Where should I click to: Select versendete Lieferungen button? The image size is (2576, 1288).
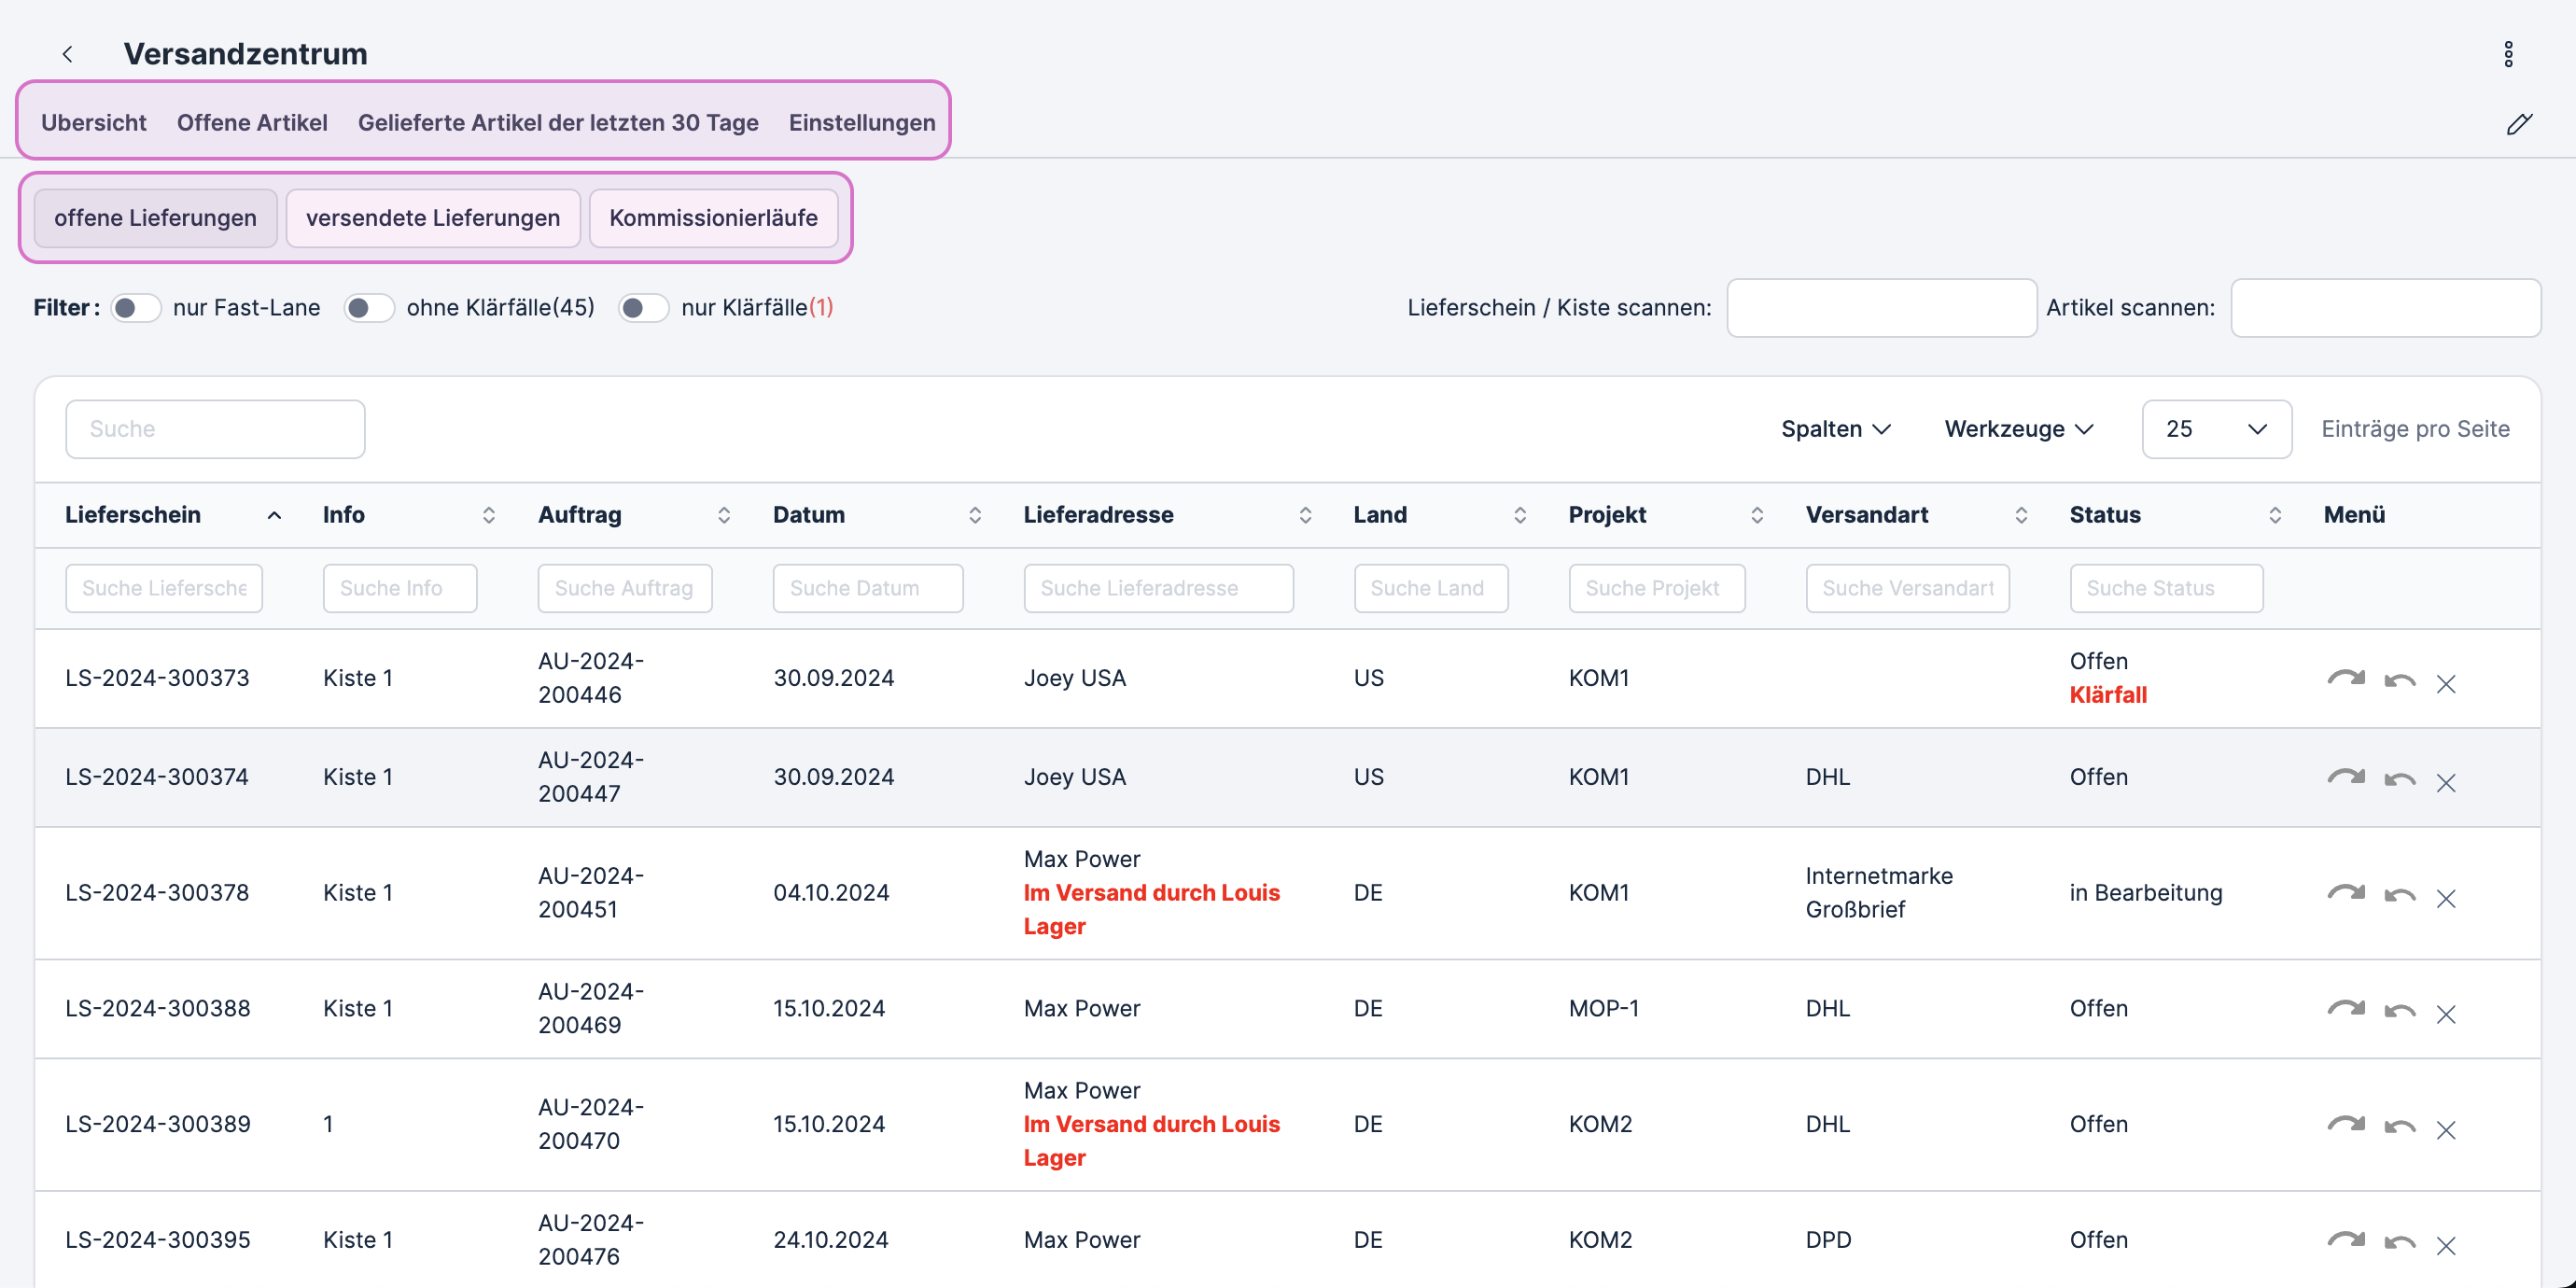tap(432, 218)
